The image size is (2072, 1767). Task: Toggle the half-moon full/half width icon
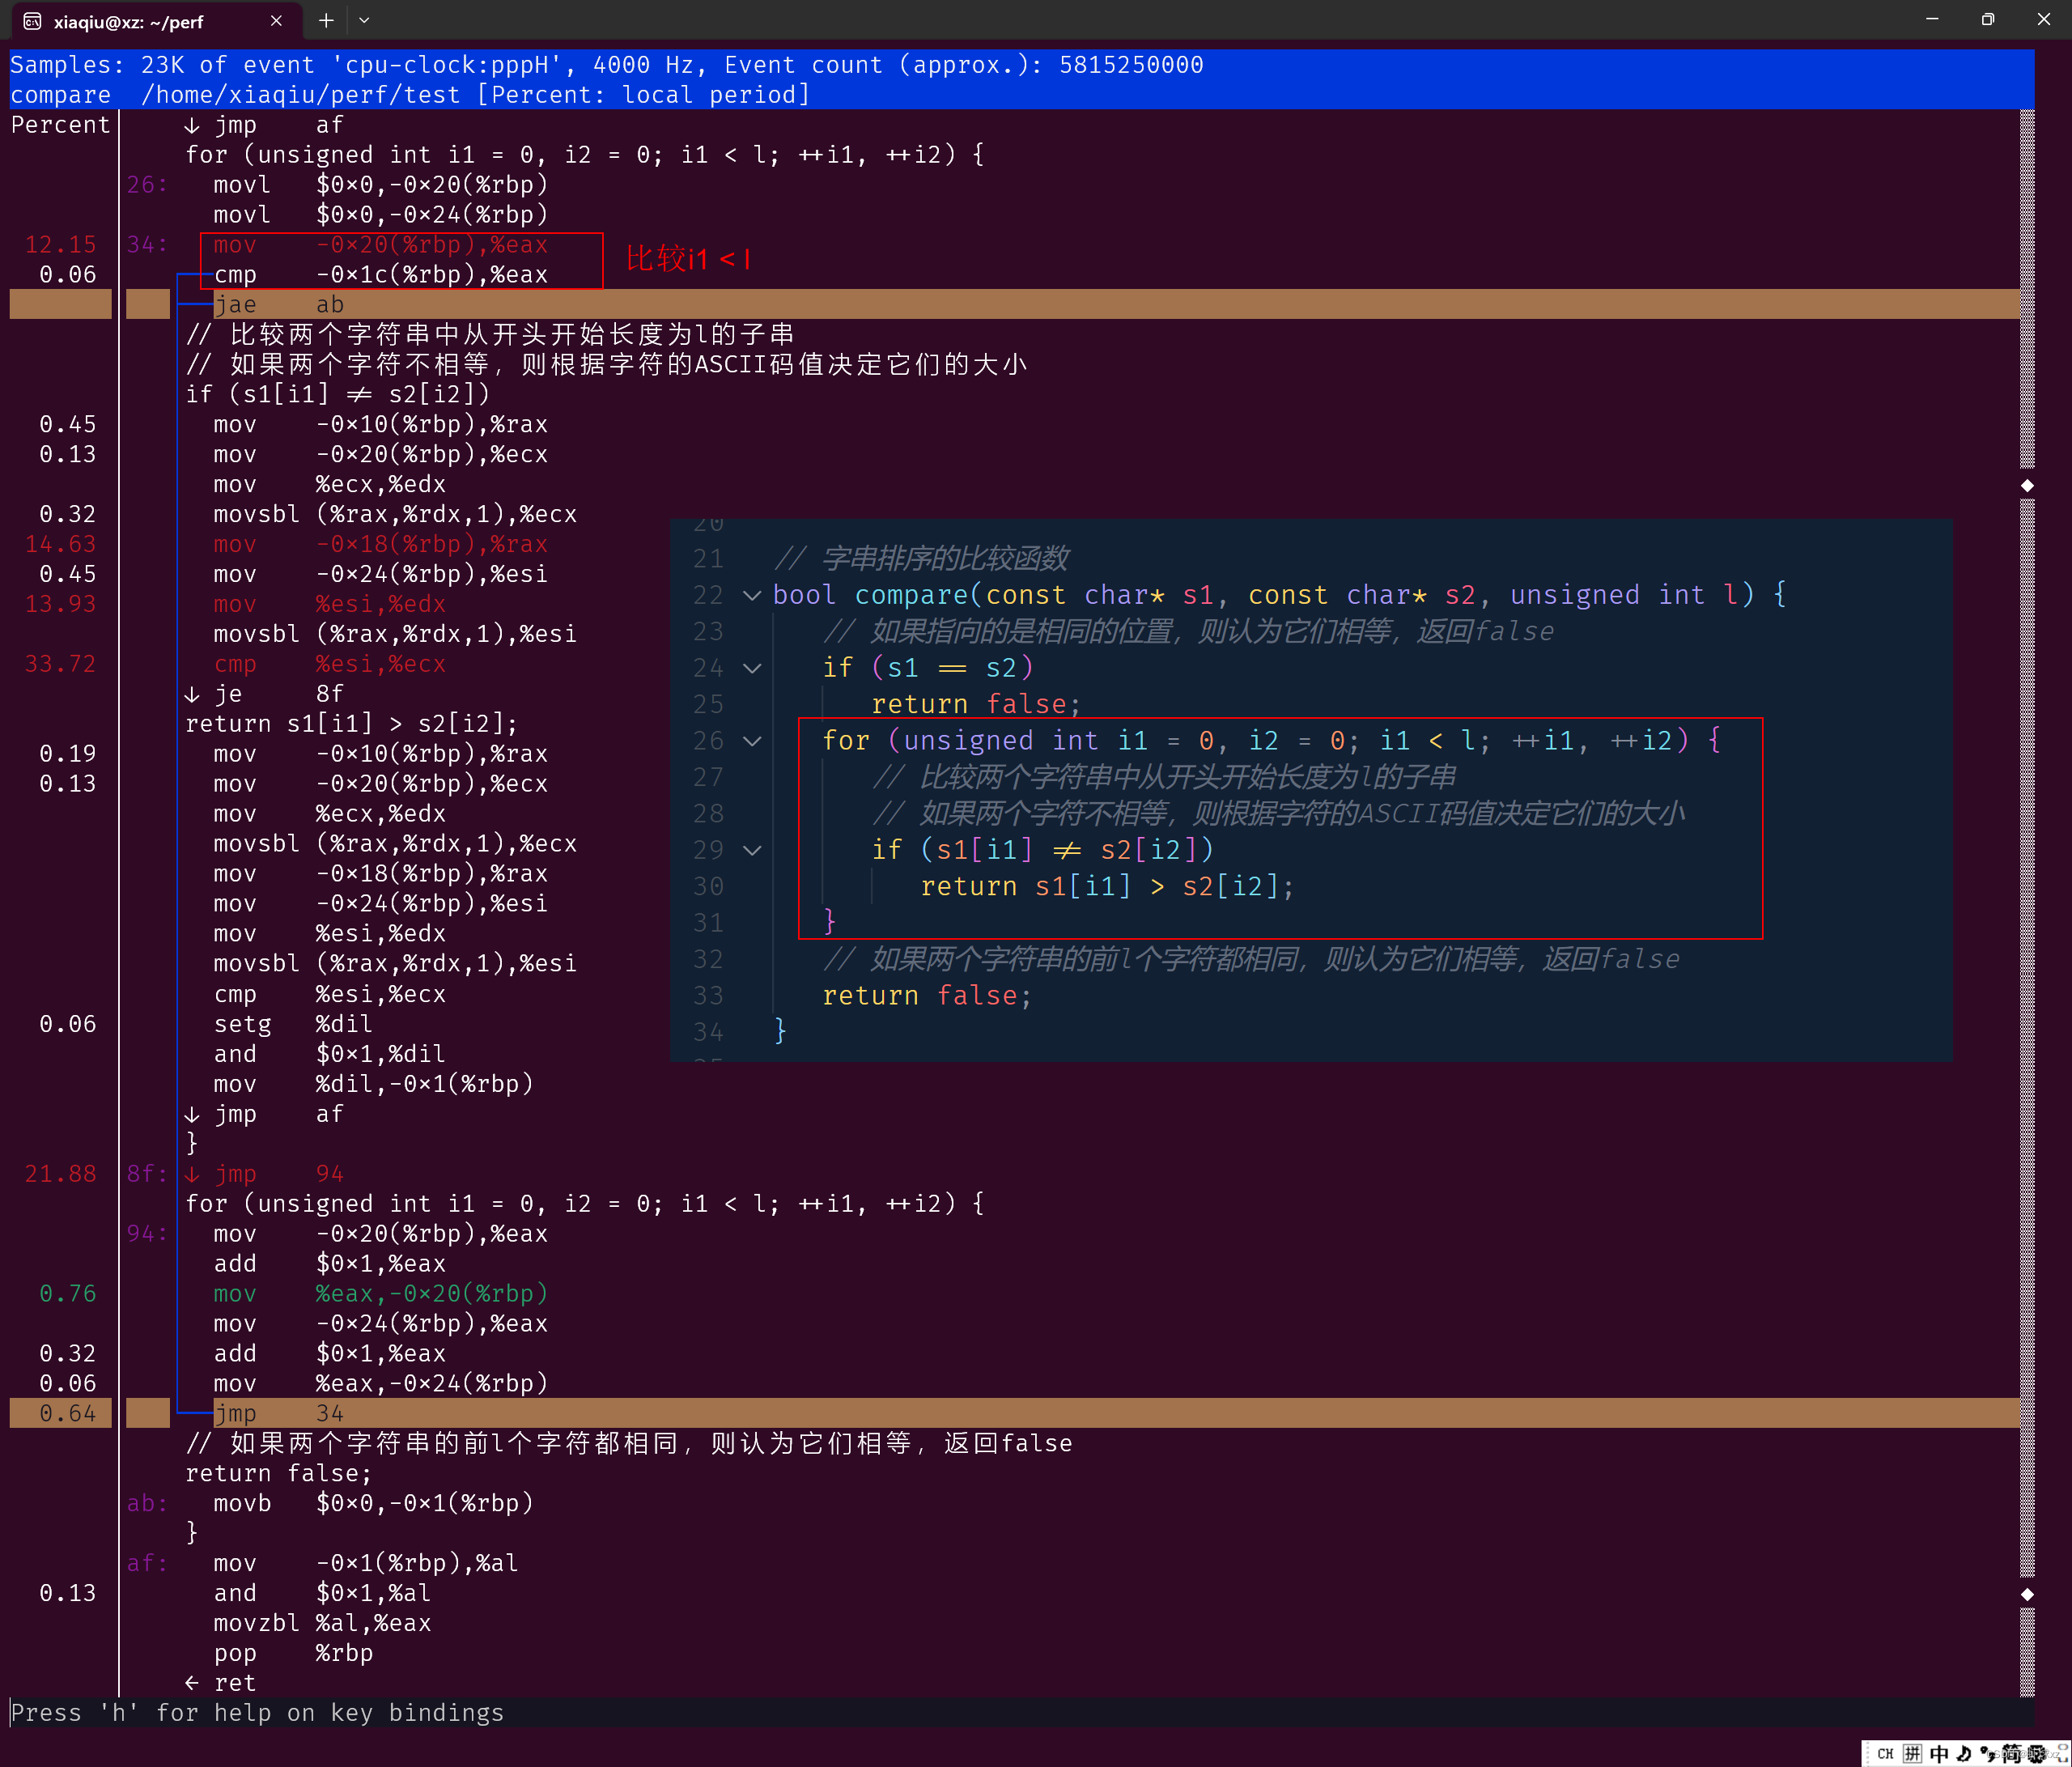click(x=1964, y=1753)
